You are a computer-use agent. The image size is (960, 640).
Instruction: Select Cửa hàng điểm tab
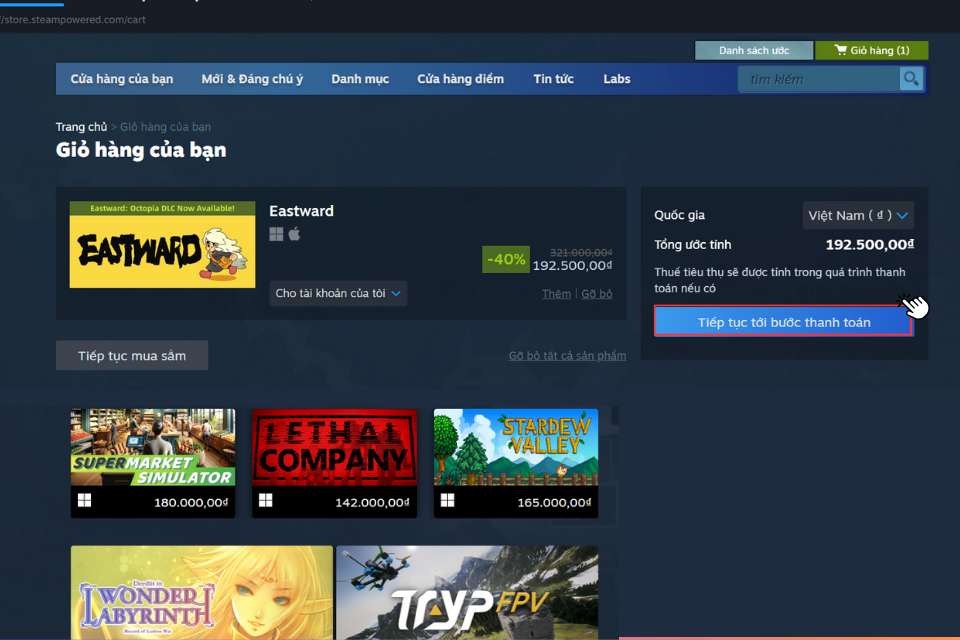coord(460,79)
